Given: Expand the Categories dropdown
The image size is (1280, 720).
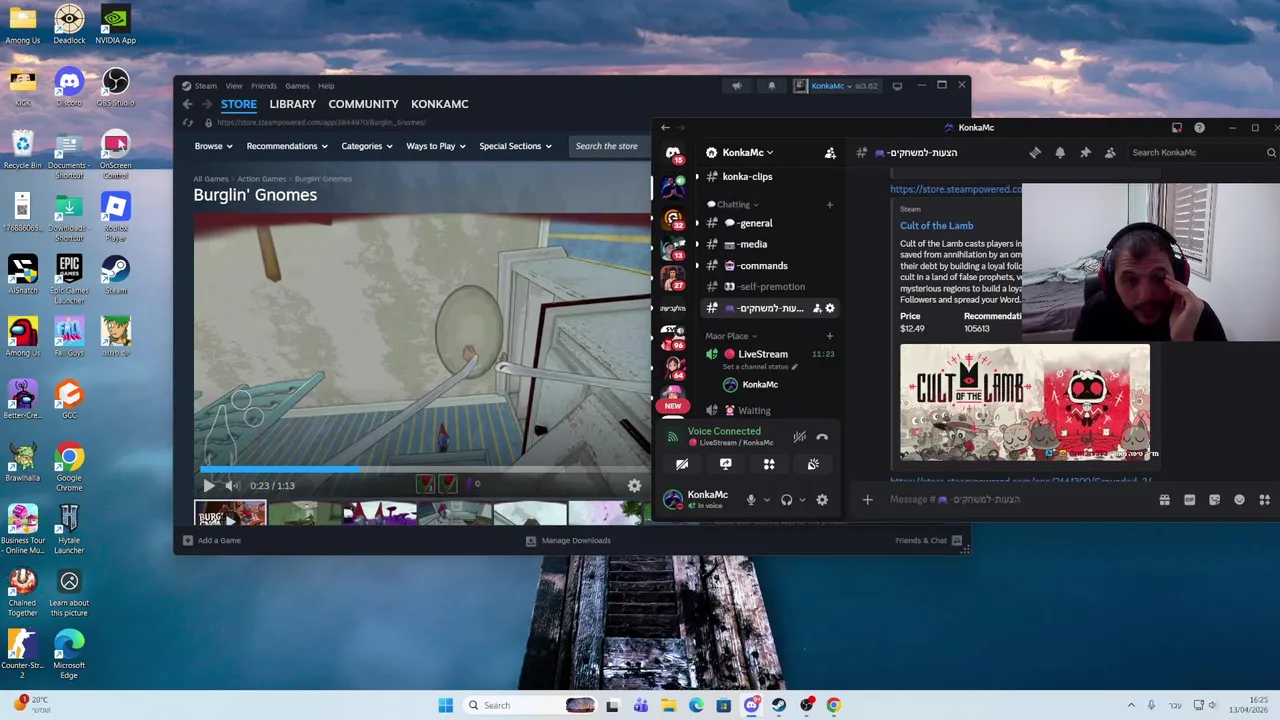Looking at the screenshot, I should (367, 146).
